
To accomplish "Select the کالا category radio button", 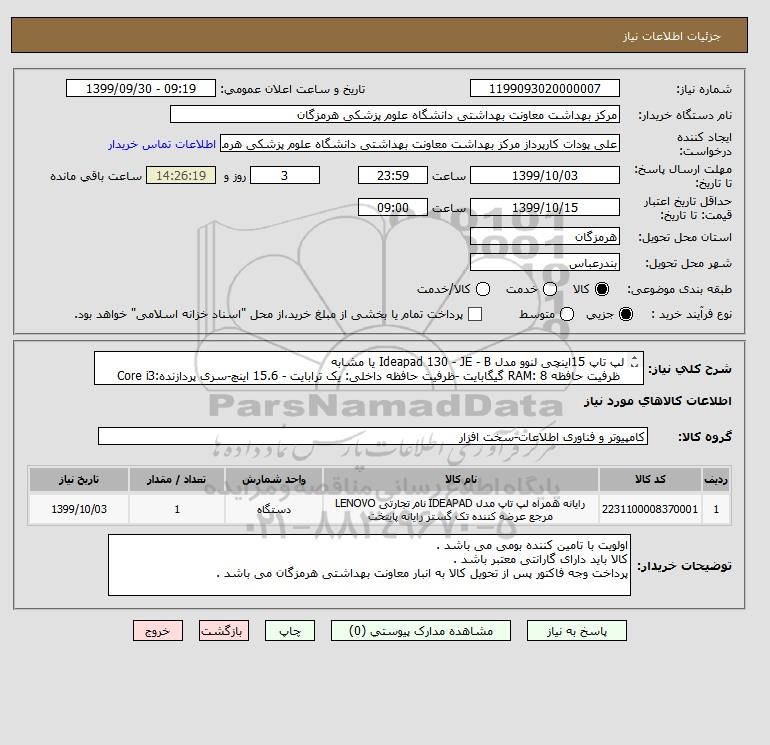I will pos(602,289).
